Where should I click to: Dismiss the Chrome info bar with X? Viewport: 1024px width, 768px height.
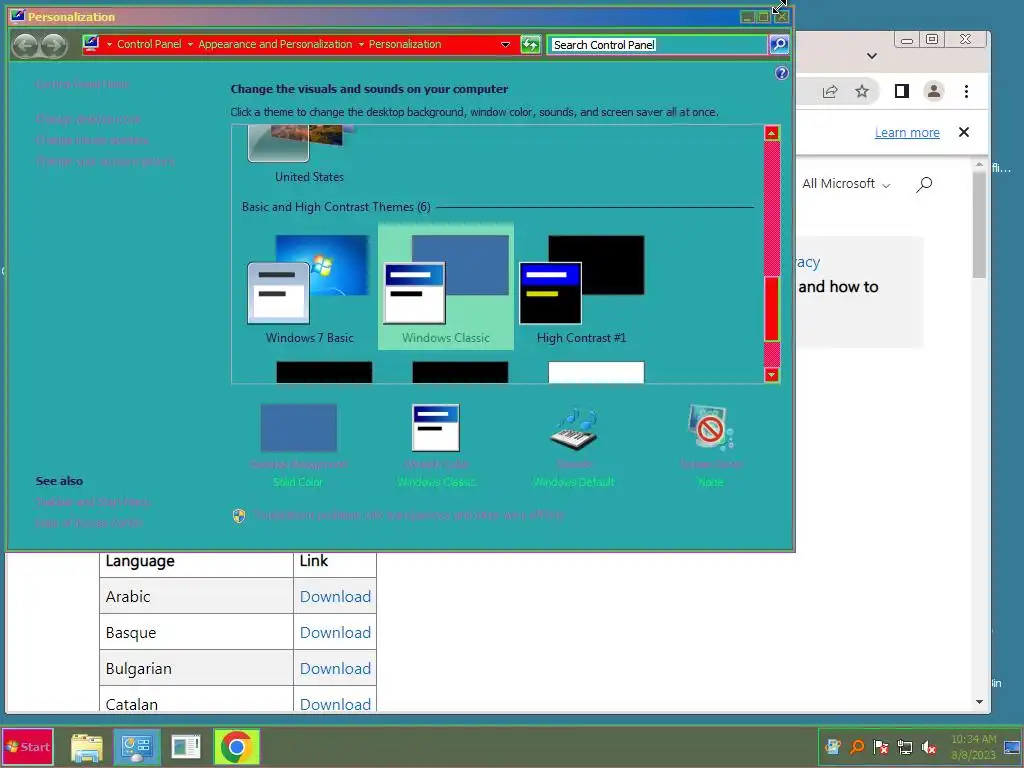tap(964, 132)
